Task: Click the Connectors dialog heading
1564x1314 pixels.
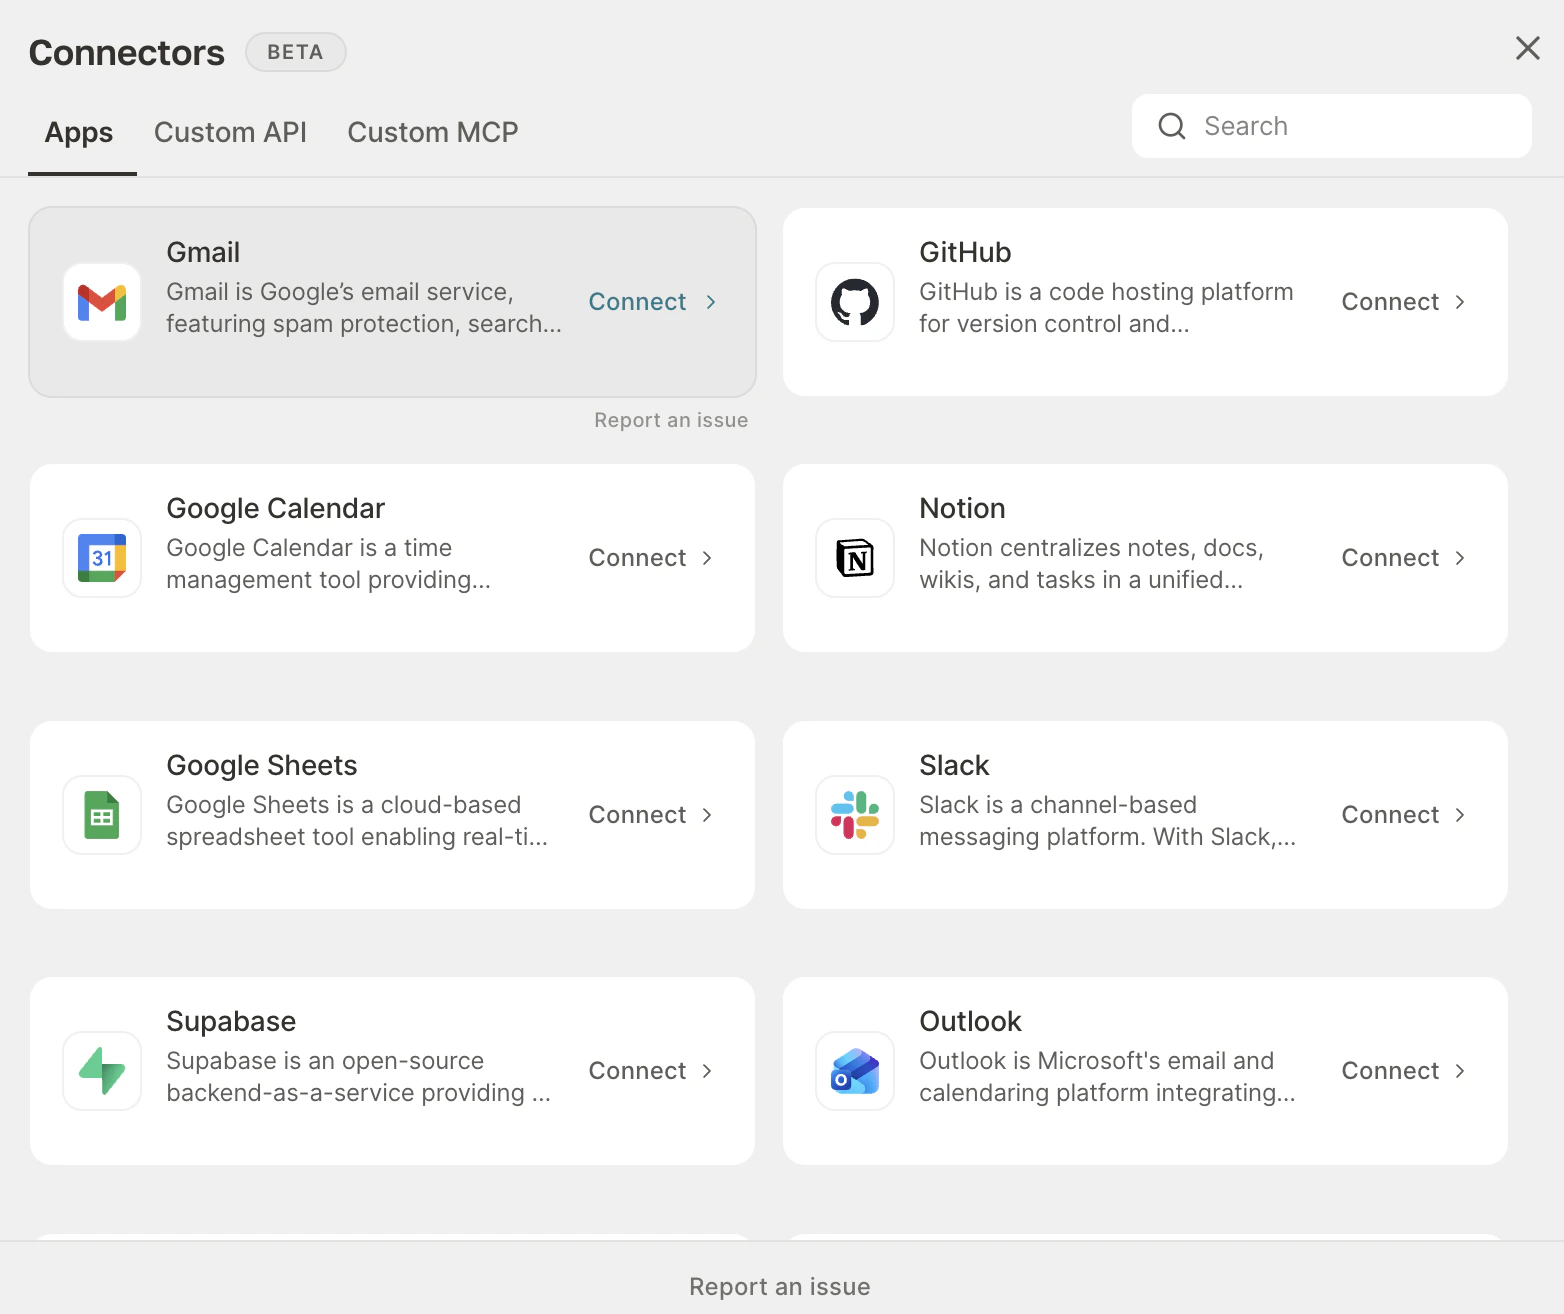Action: (127, 52)
